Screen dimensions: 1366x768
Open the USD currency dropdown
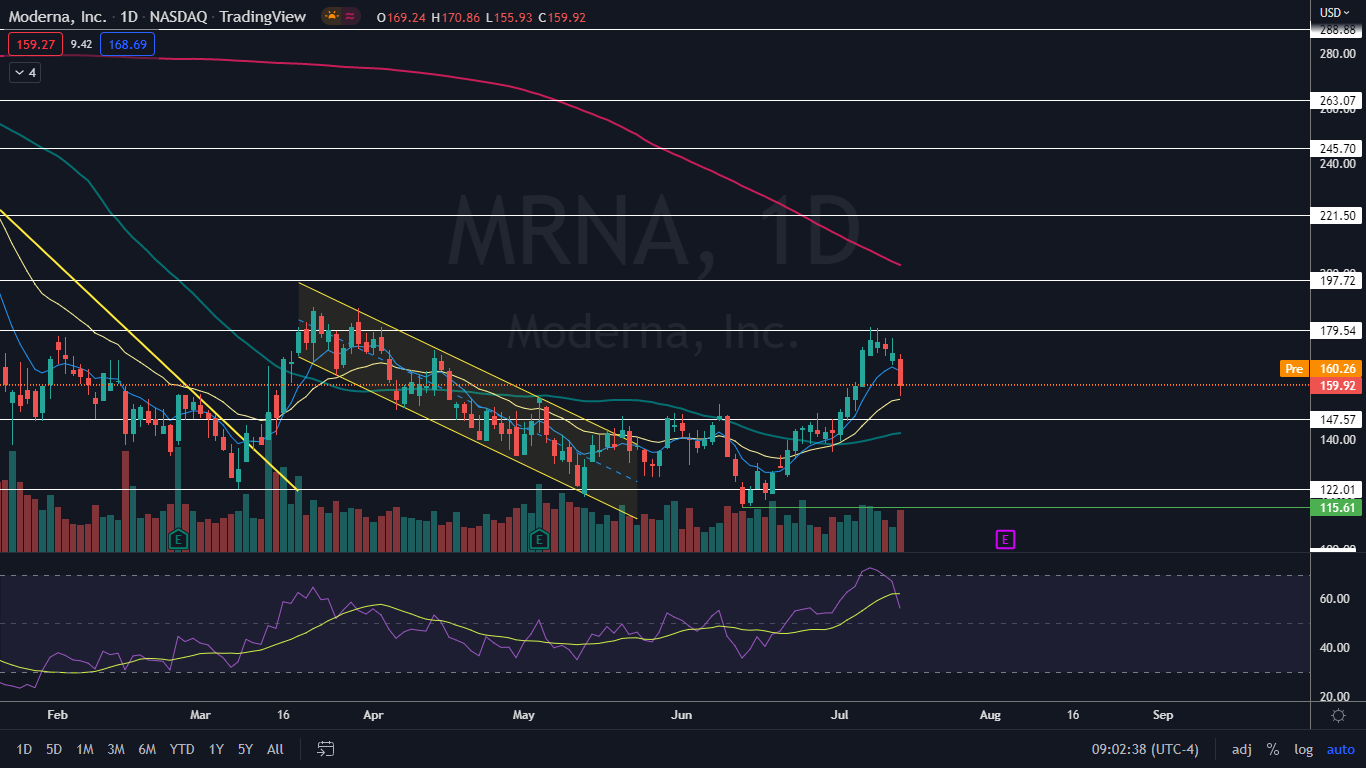(1335, 12)
